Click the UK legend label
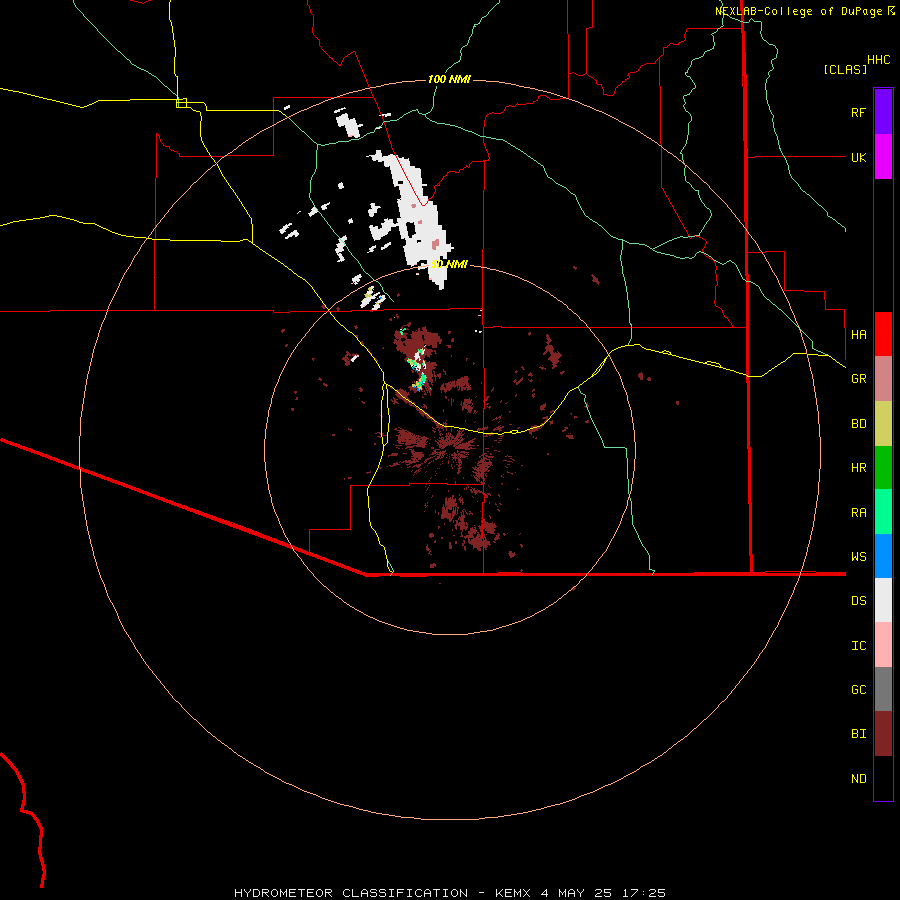Viewport: 900px width, 900px height. click(858, 157)
